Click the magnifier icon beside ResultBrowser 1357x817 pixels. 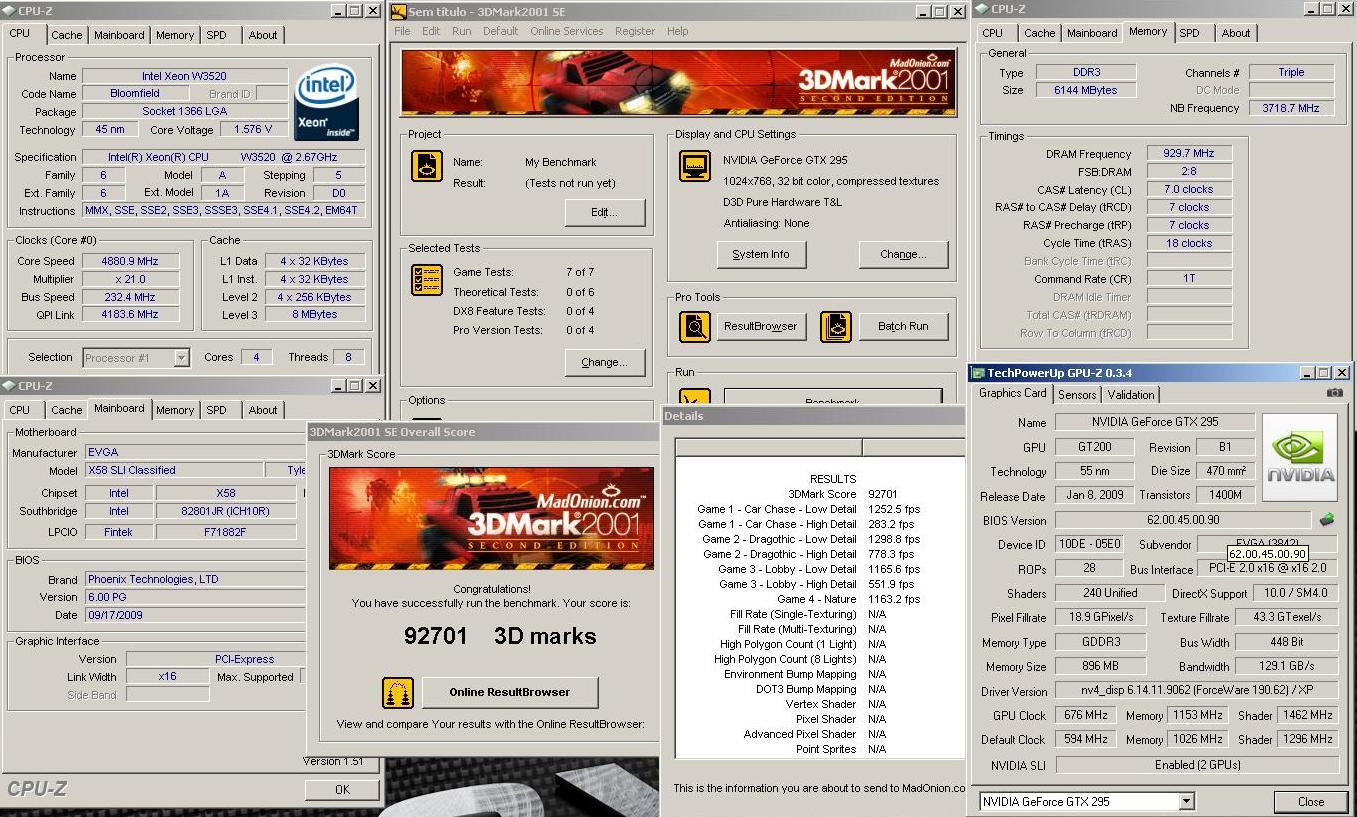[694, 326]
